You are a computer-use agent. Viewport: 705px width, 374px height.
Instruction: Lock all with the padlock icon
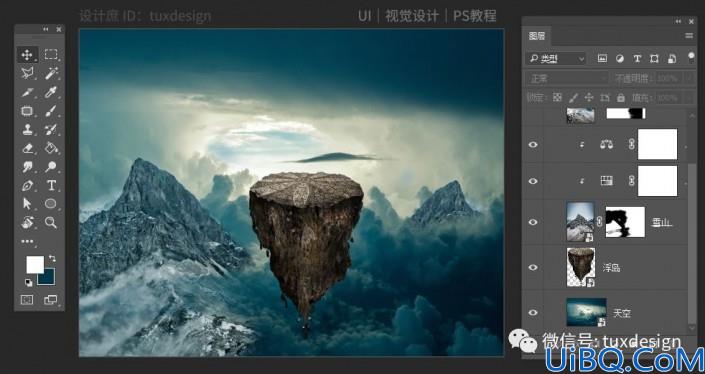621,98
